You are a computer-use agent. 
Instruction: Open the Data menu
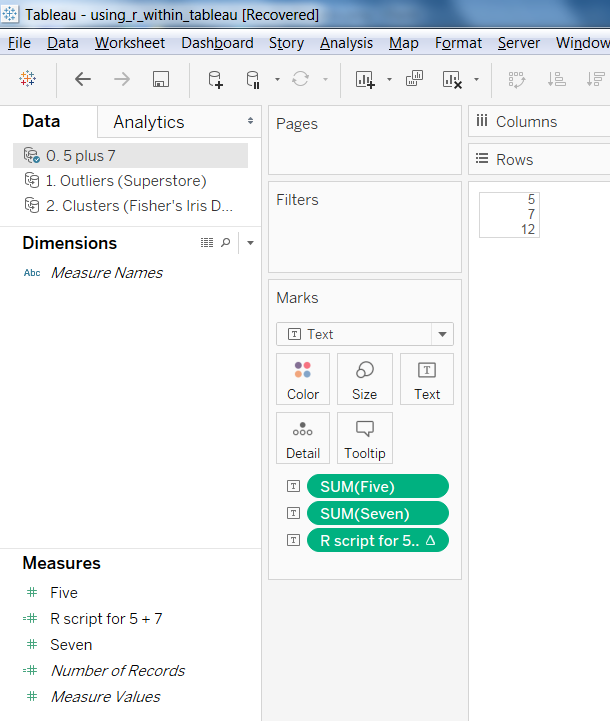pos(63,43)
